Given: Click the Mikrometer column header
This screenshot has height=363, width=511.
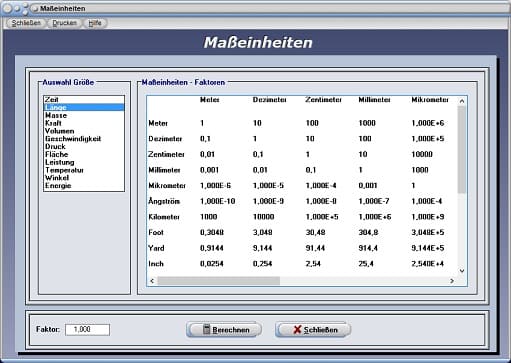Looking at the screenshot, I should pos(430,100).
